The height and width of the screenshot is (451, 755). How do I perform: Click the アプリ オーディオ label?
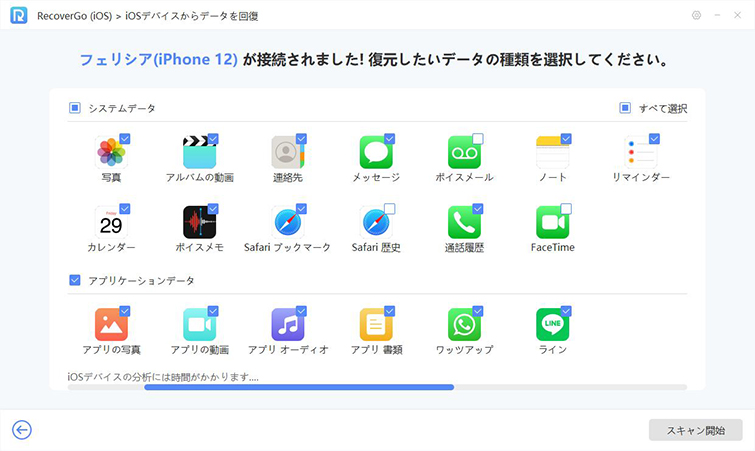click(x=287, y=350)
